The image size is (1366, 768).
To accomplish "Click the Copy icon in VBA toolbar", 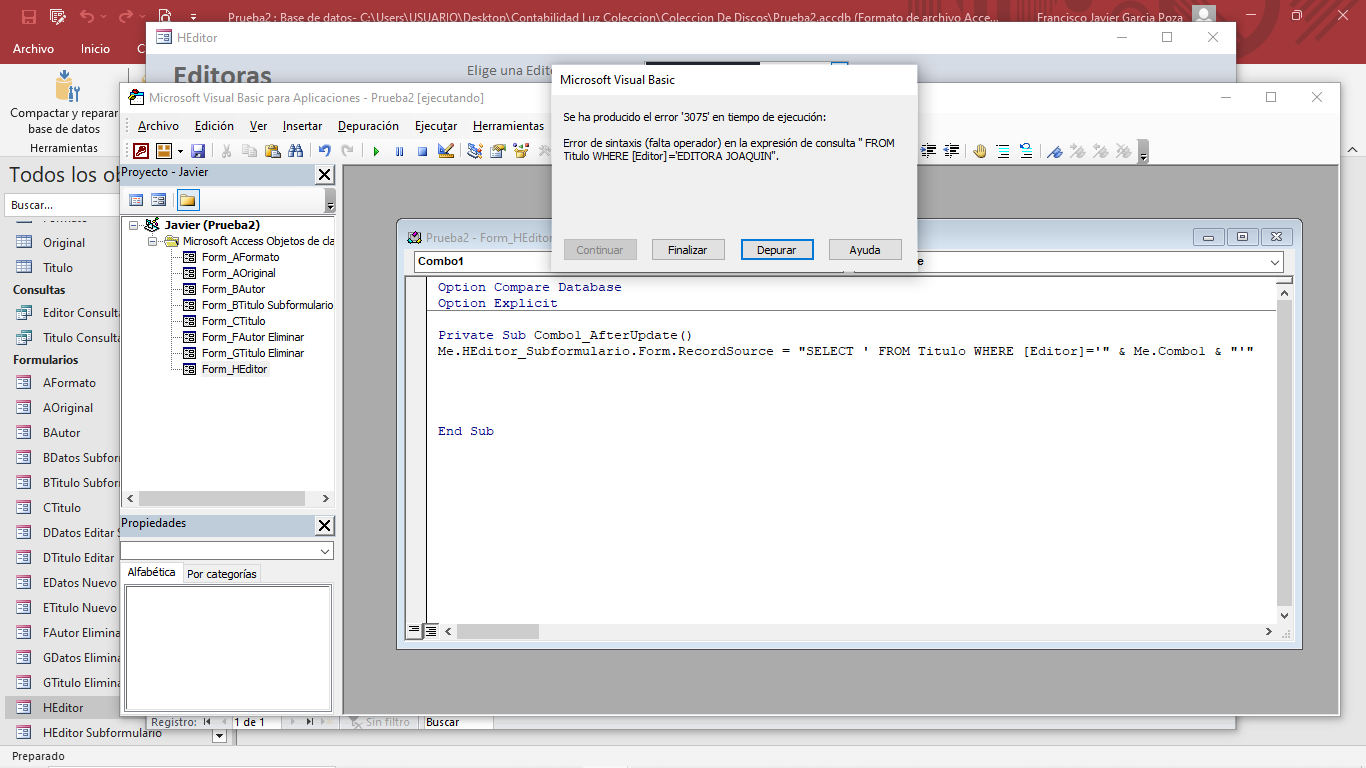I will point(249,151).
